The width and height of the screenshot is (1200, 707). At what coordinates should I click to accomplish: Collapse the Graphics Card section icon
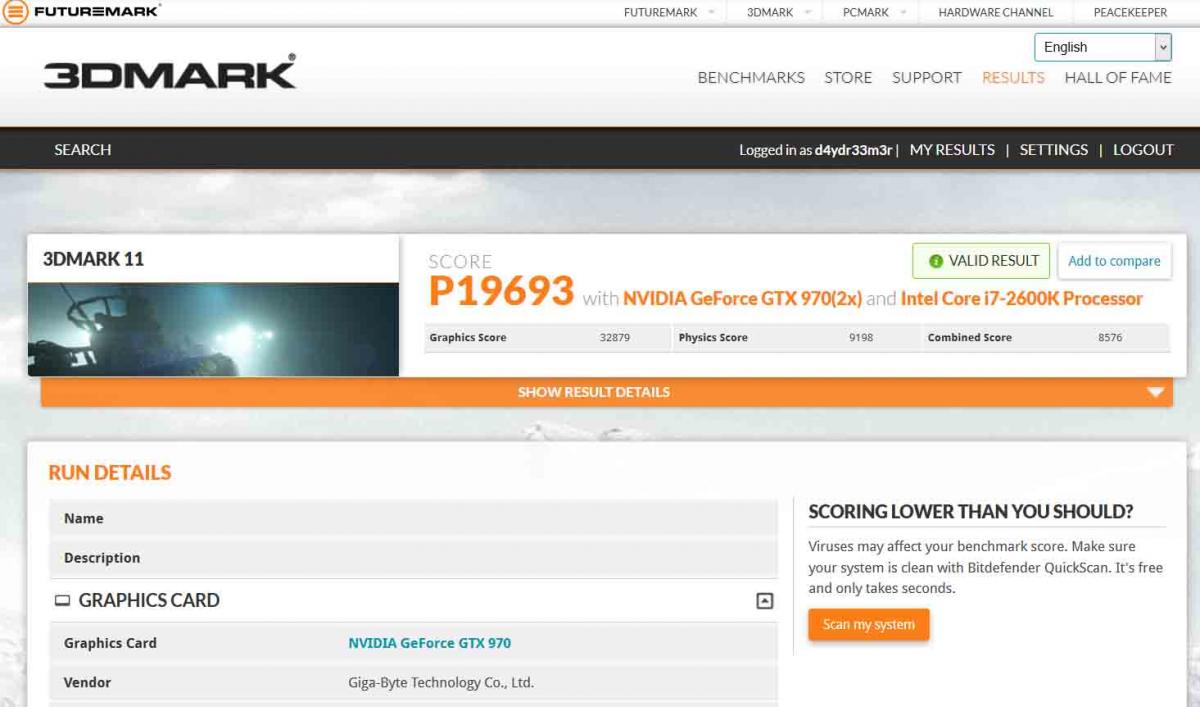764,601
